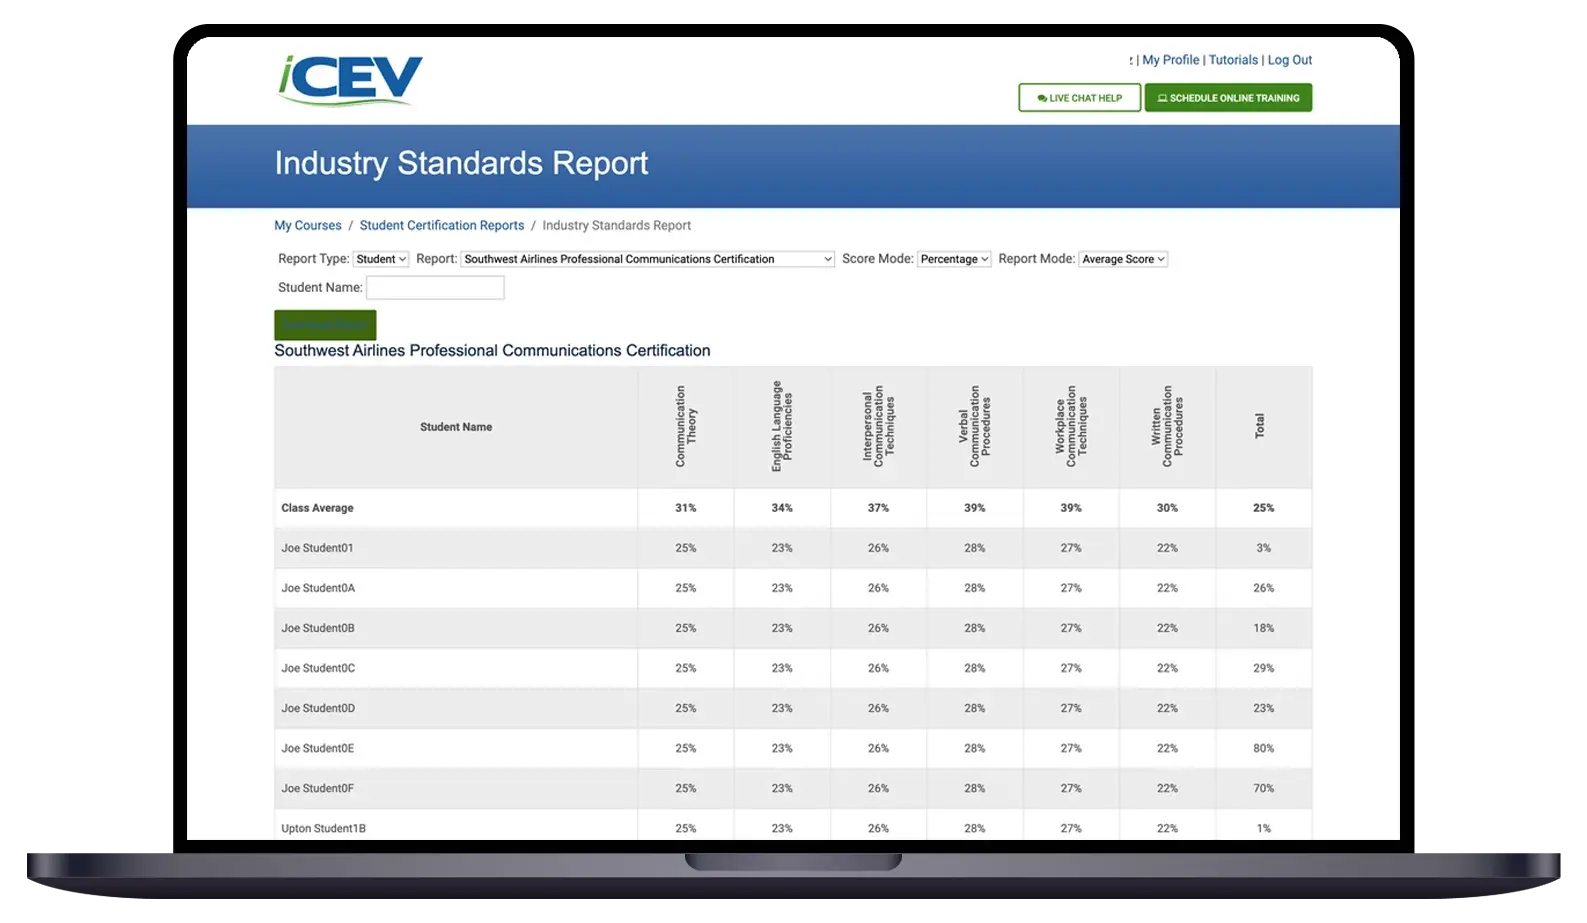
Task: Go to My Courses breadcrumb
Action: pyautogui.click(x=308, y=226)
